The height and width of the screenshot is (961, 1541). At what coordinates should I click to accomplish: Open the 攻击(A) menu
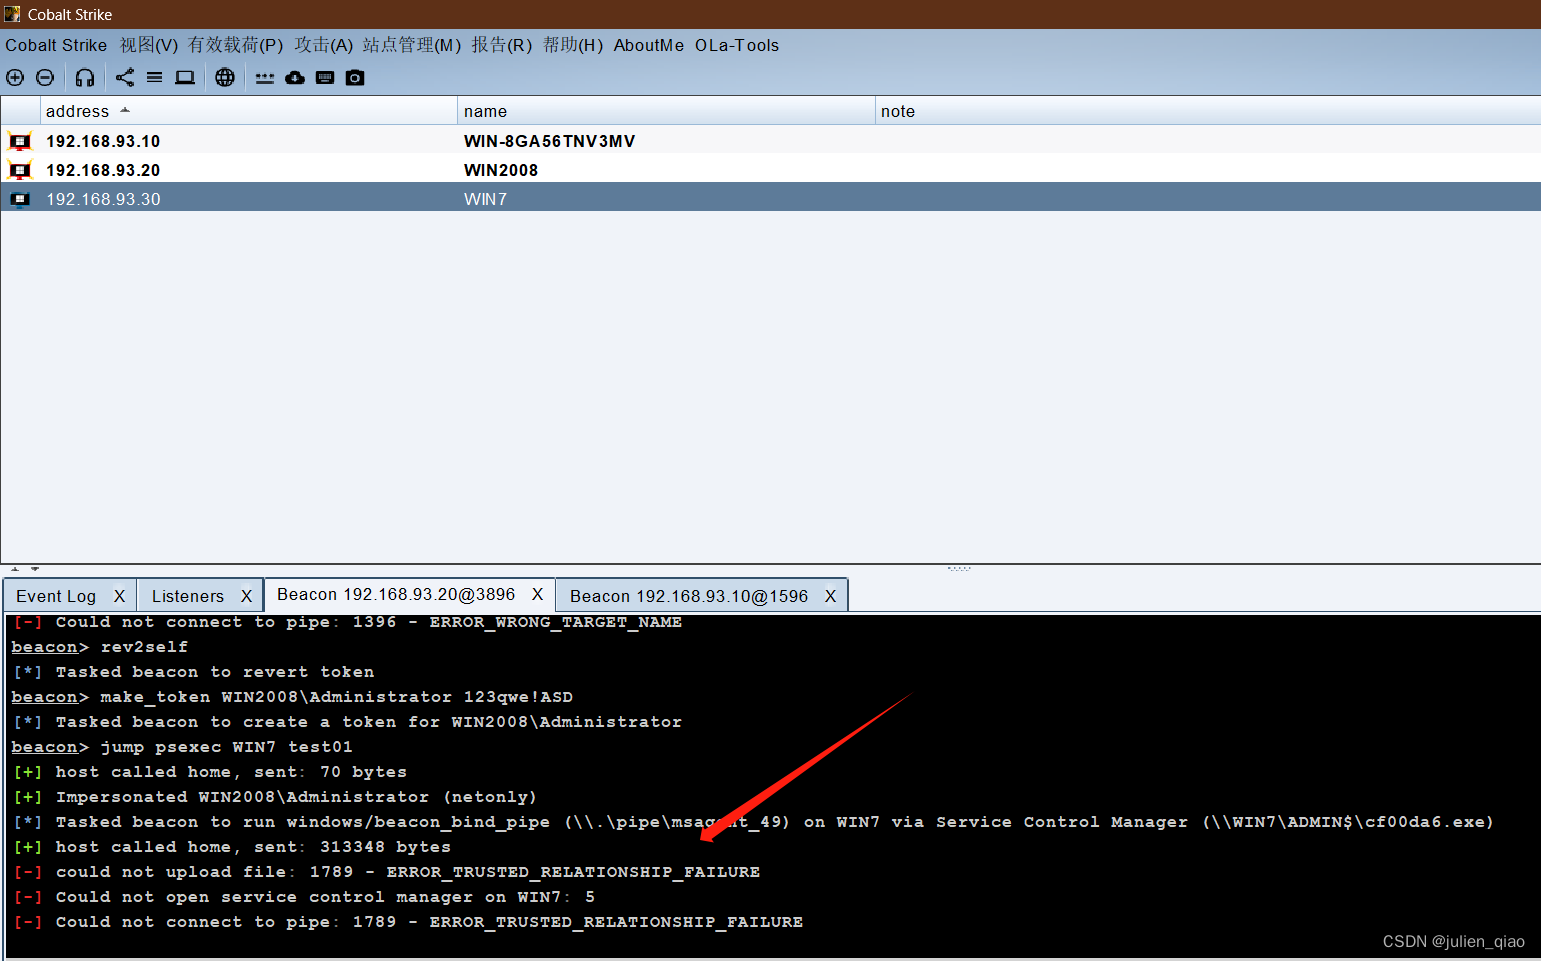(x=324, y=45)
